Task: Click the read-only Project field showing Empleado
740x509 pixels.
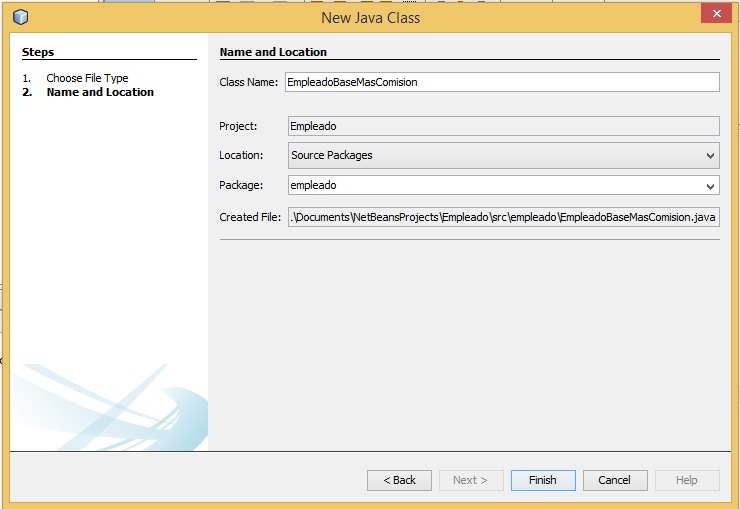Action: pyautogui.click(x=501, y=126)
